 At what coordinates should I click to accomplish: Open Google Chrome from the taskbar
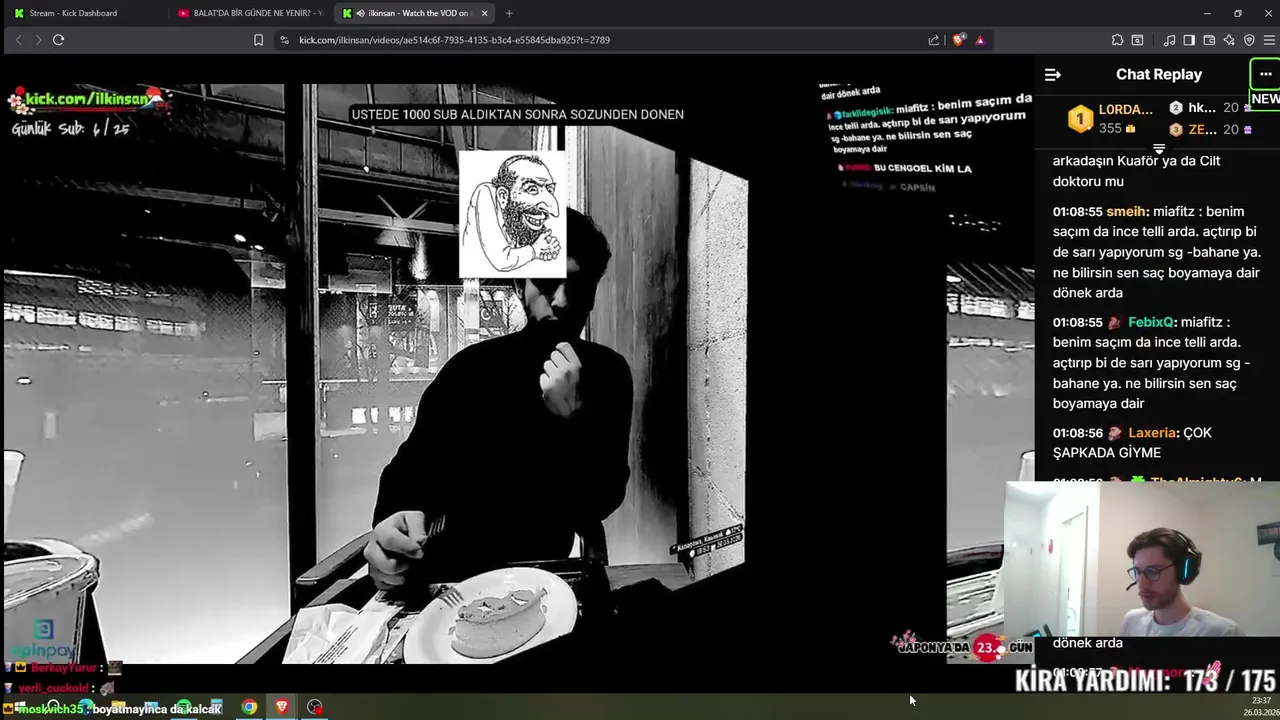coord(249,707)
